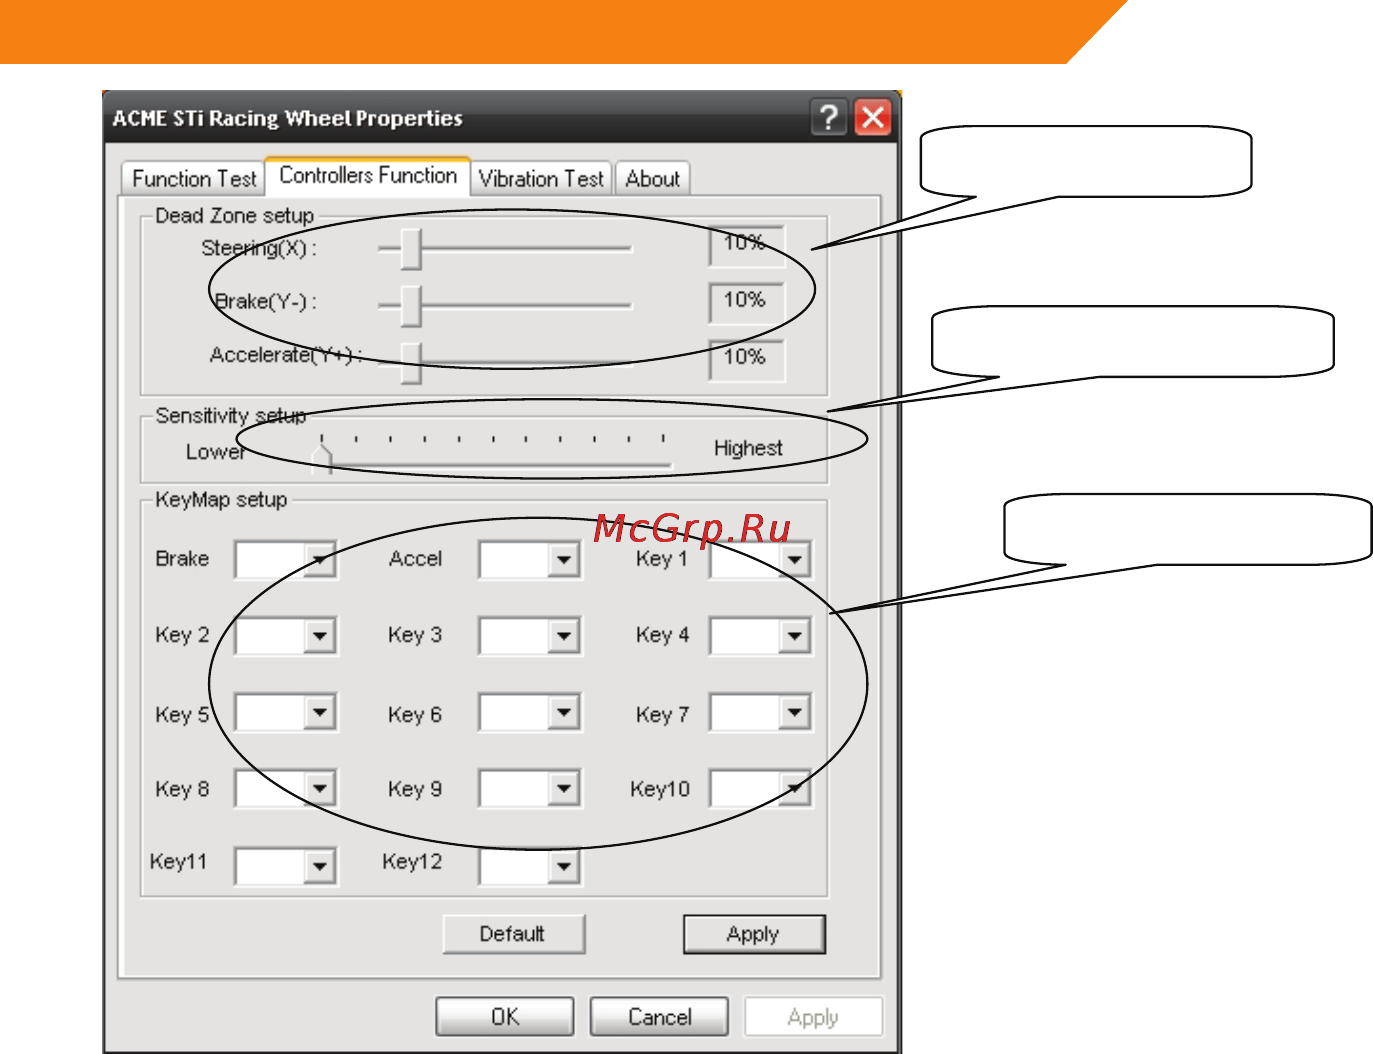The width and height of the screenshot is (1373, 1054).
Task: Click the Sensitivity setup group label
Action: click(230, 416)
